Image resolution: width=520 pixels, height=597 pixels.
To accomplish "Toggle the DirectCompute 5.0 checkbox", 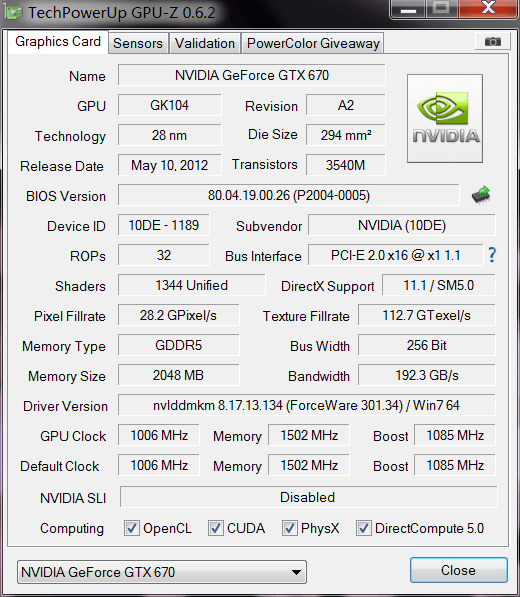I will click(x=363, y=528).
